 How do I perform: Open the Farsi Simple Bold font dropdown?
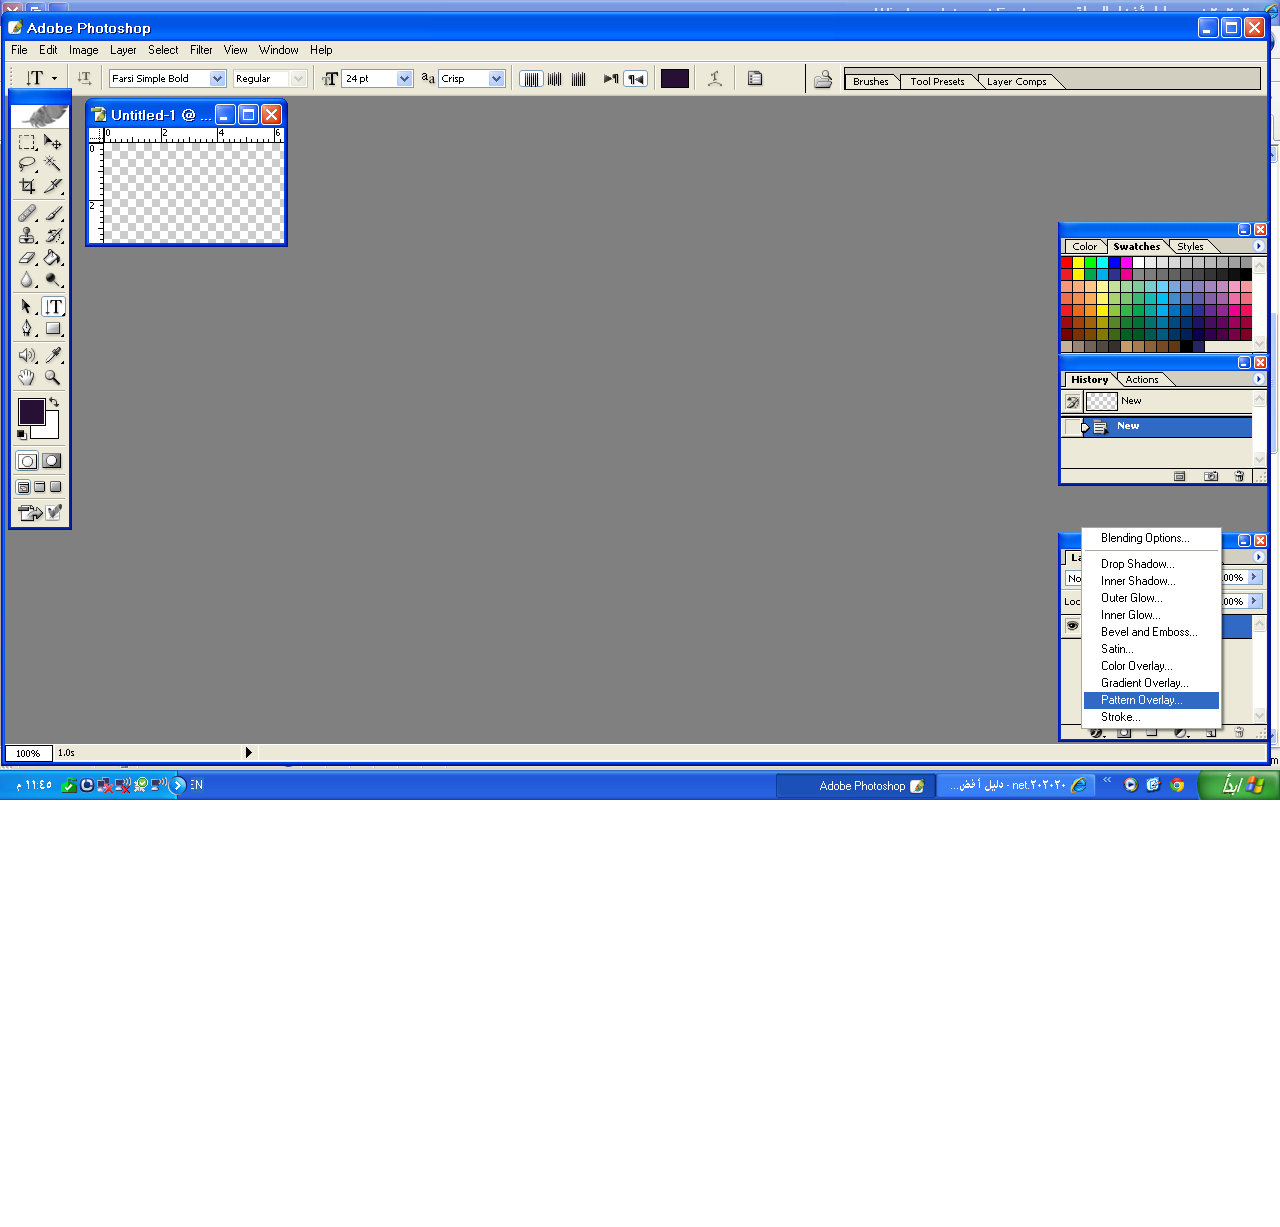pyautogui.click(x=217, y=79)
